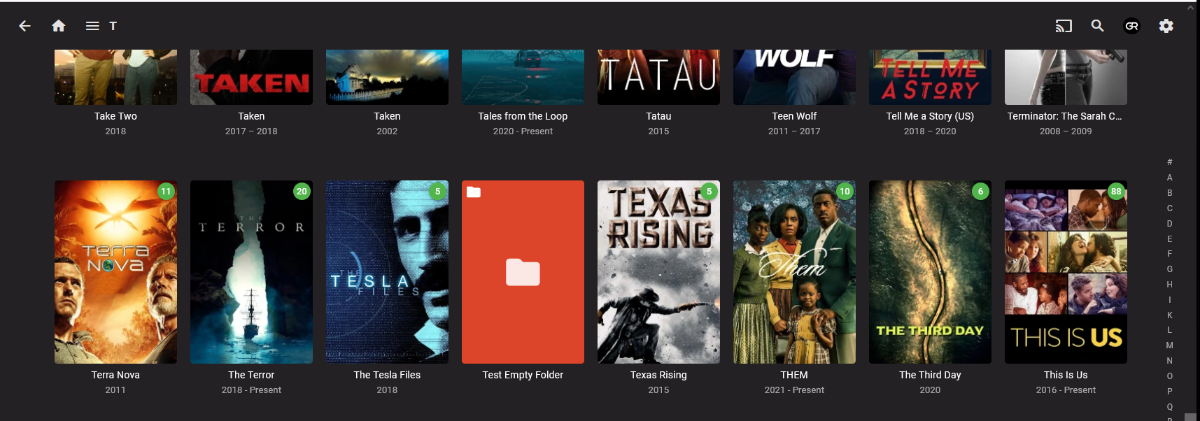Click The Terror title text
The image size is (1200, 421).
[x=251, y=375]
